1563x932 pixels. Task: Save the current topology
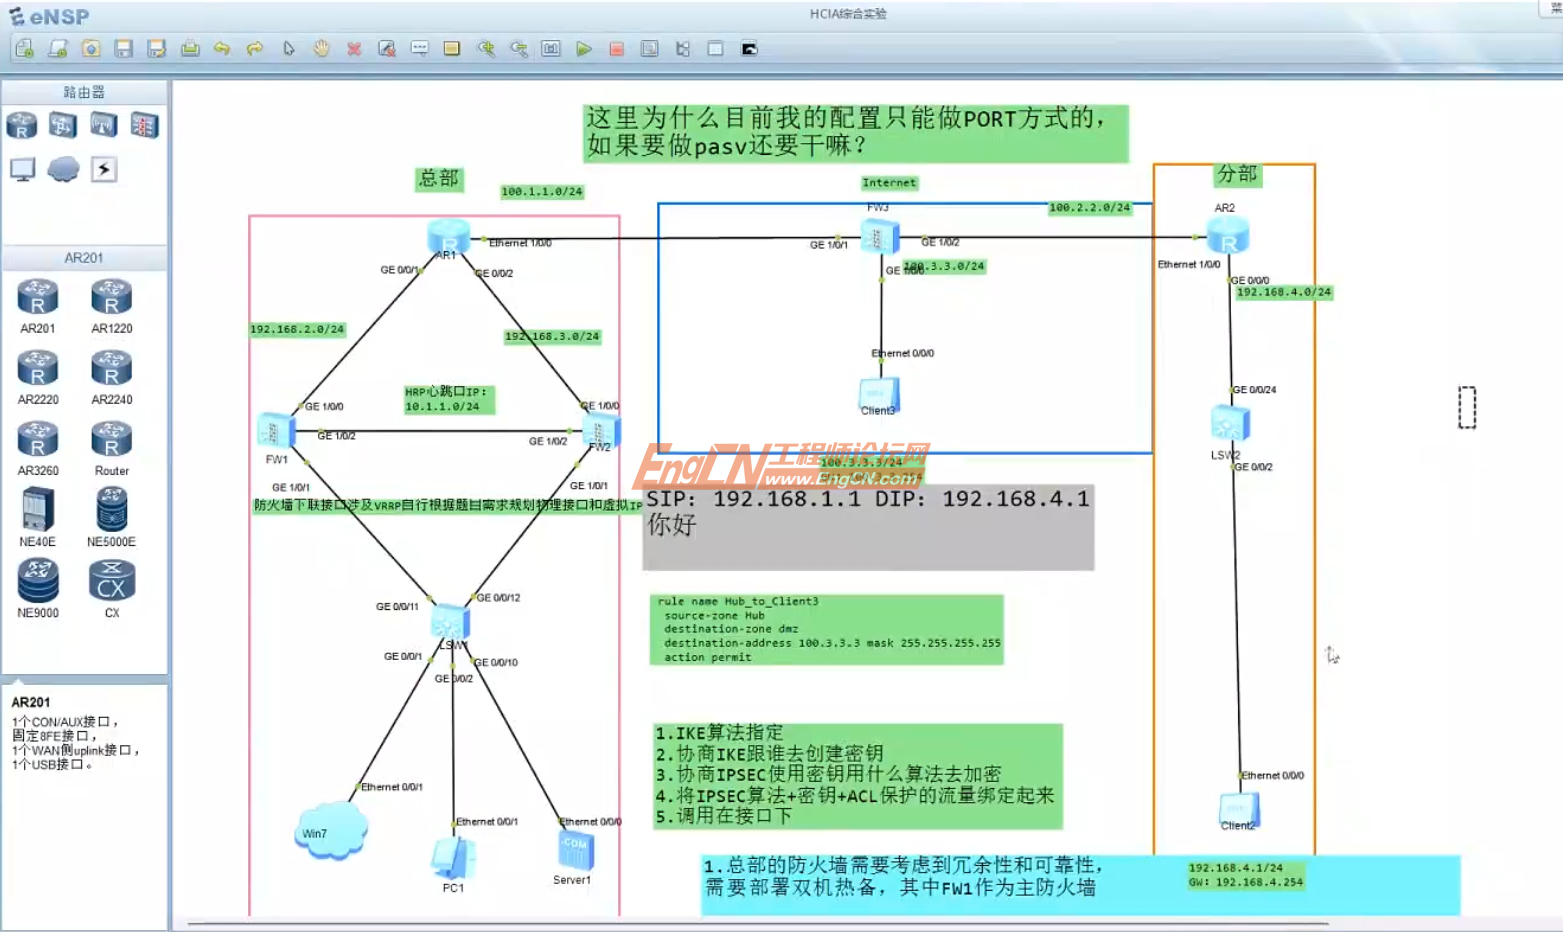click(124, 48)
